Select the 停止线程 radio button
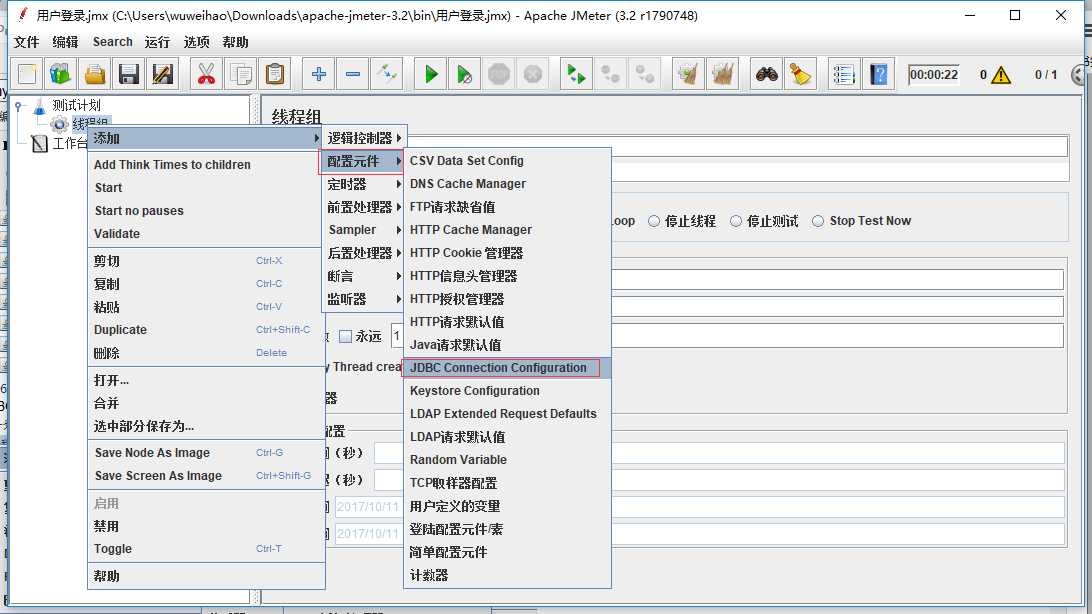The height and width of the screenshot is (614, 1092). coord(654,221)
